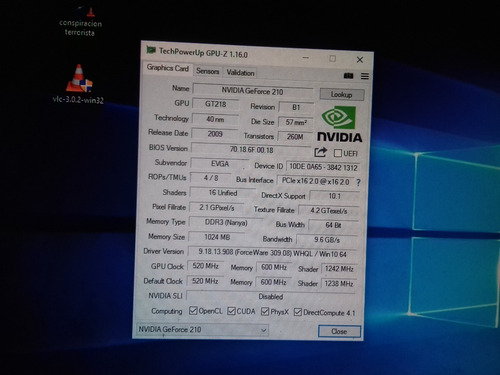500x375 pixels.
Task: Click the BIOS Version field 70.18.6F.00.18
Action: pos(251,150)
